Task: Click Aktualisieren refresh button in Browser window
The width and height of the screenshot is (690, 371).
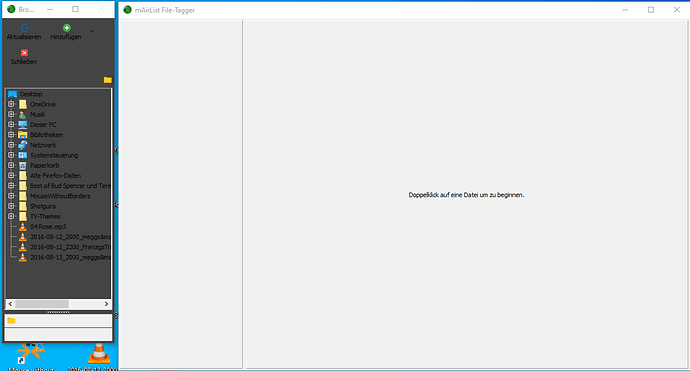Action: tap(24, 32)
